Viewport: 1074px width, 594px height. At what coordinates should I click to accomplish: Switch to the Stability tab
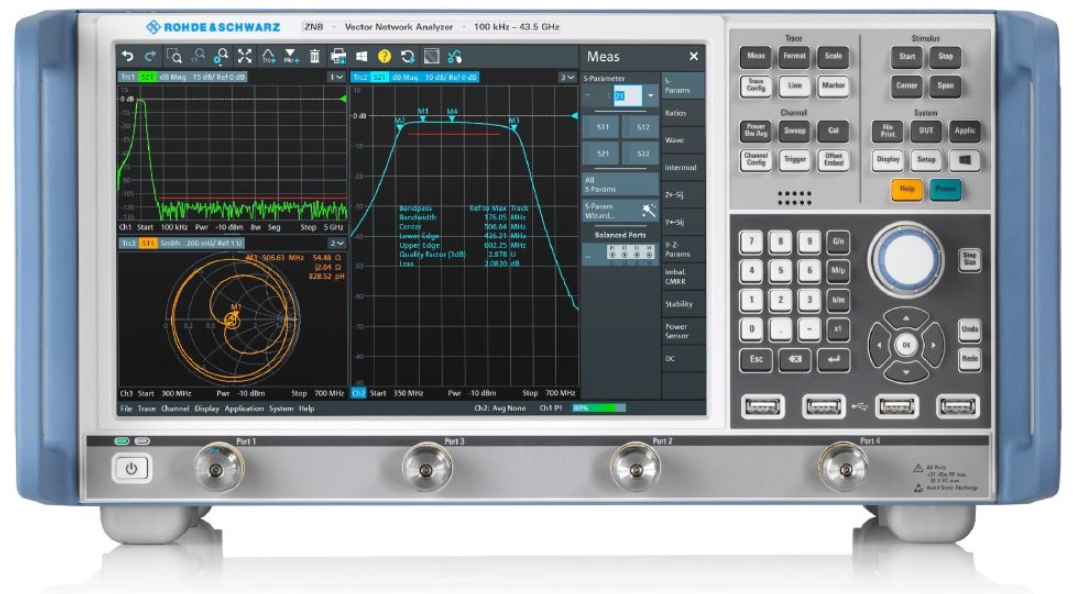(682, 304)
